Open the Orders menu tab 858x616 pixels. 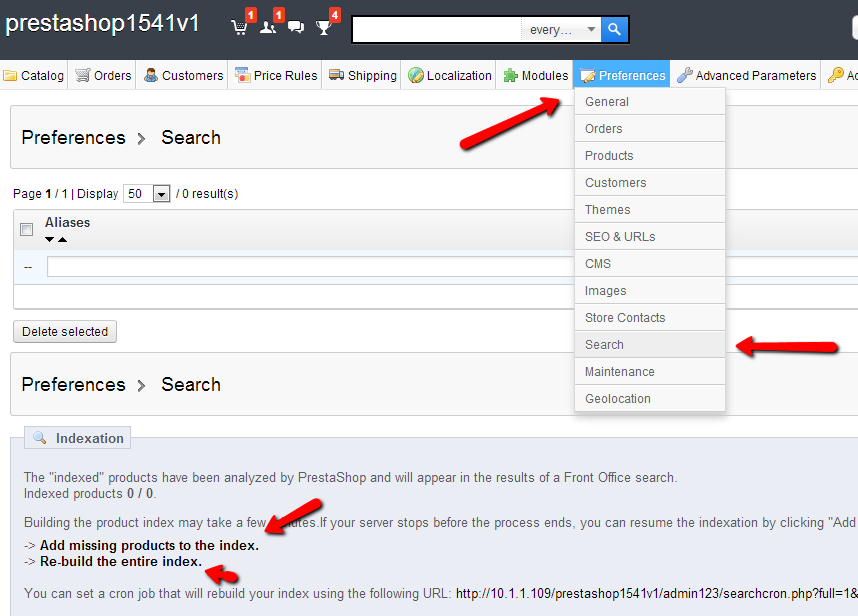click(x=103, y=75)
